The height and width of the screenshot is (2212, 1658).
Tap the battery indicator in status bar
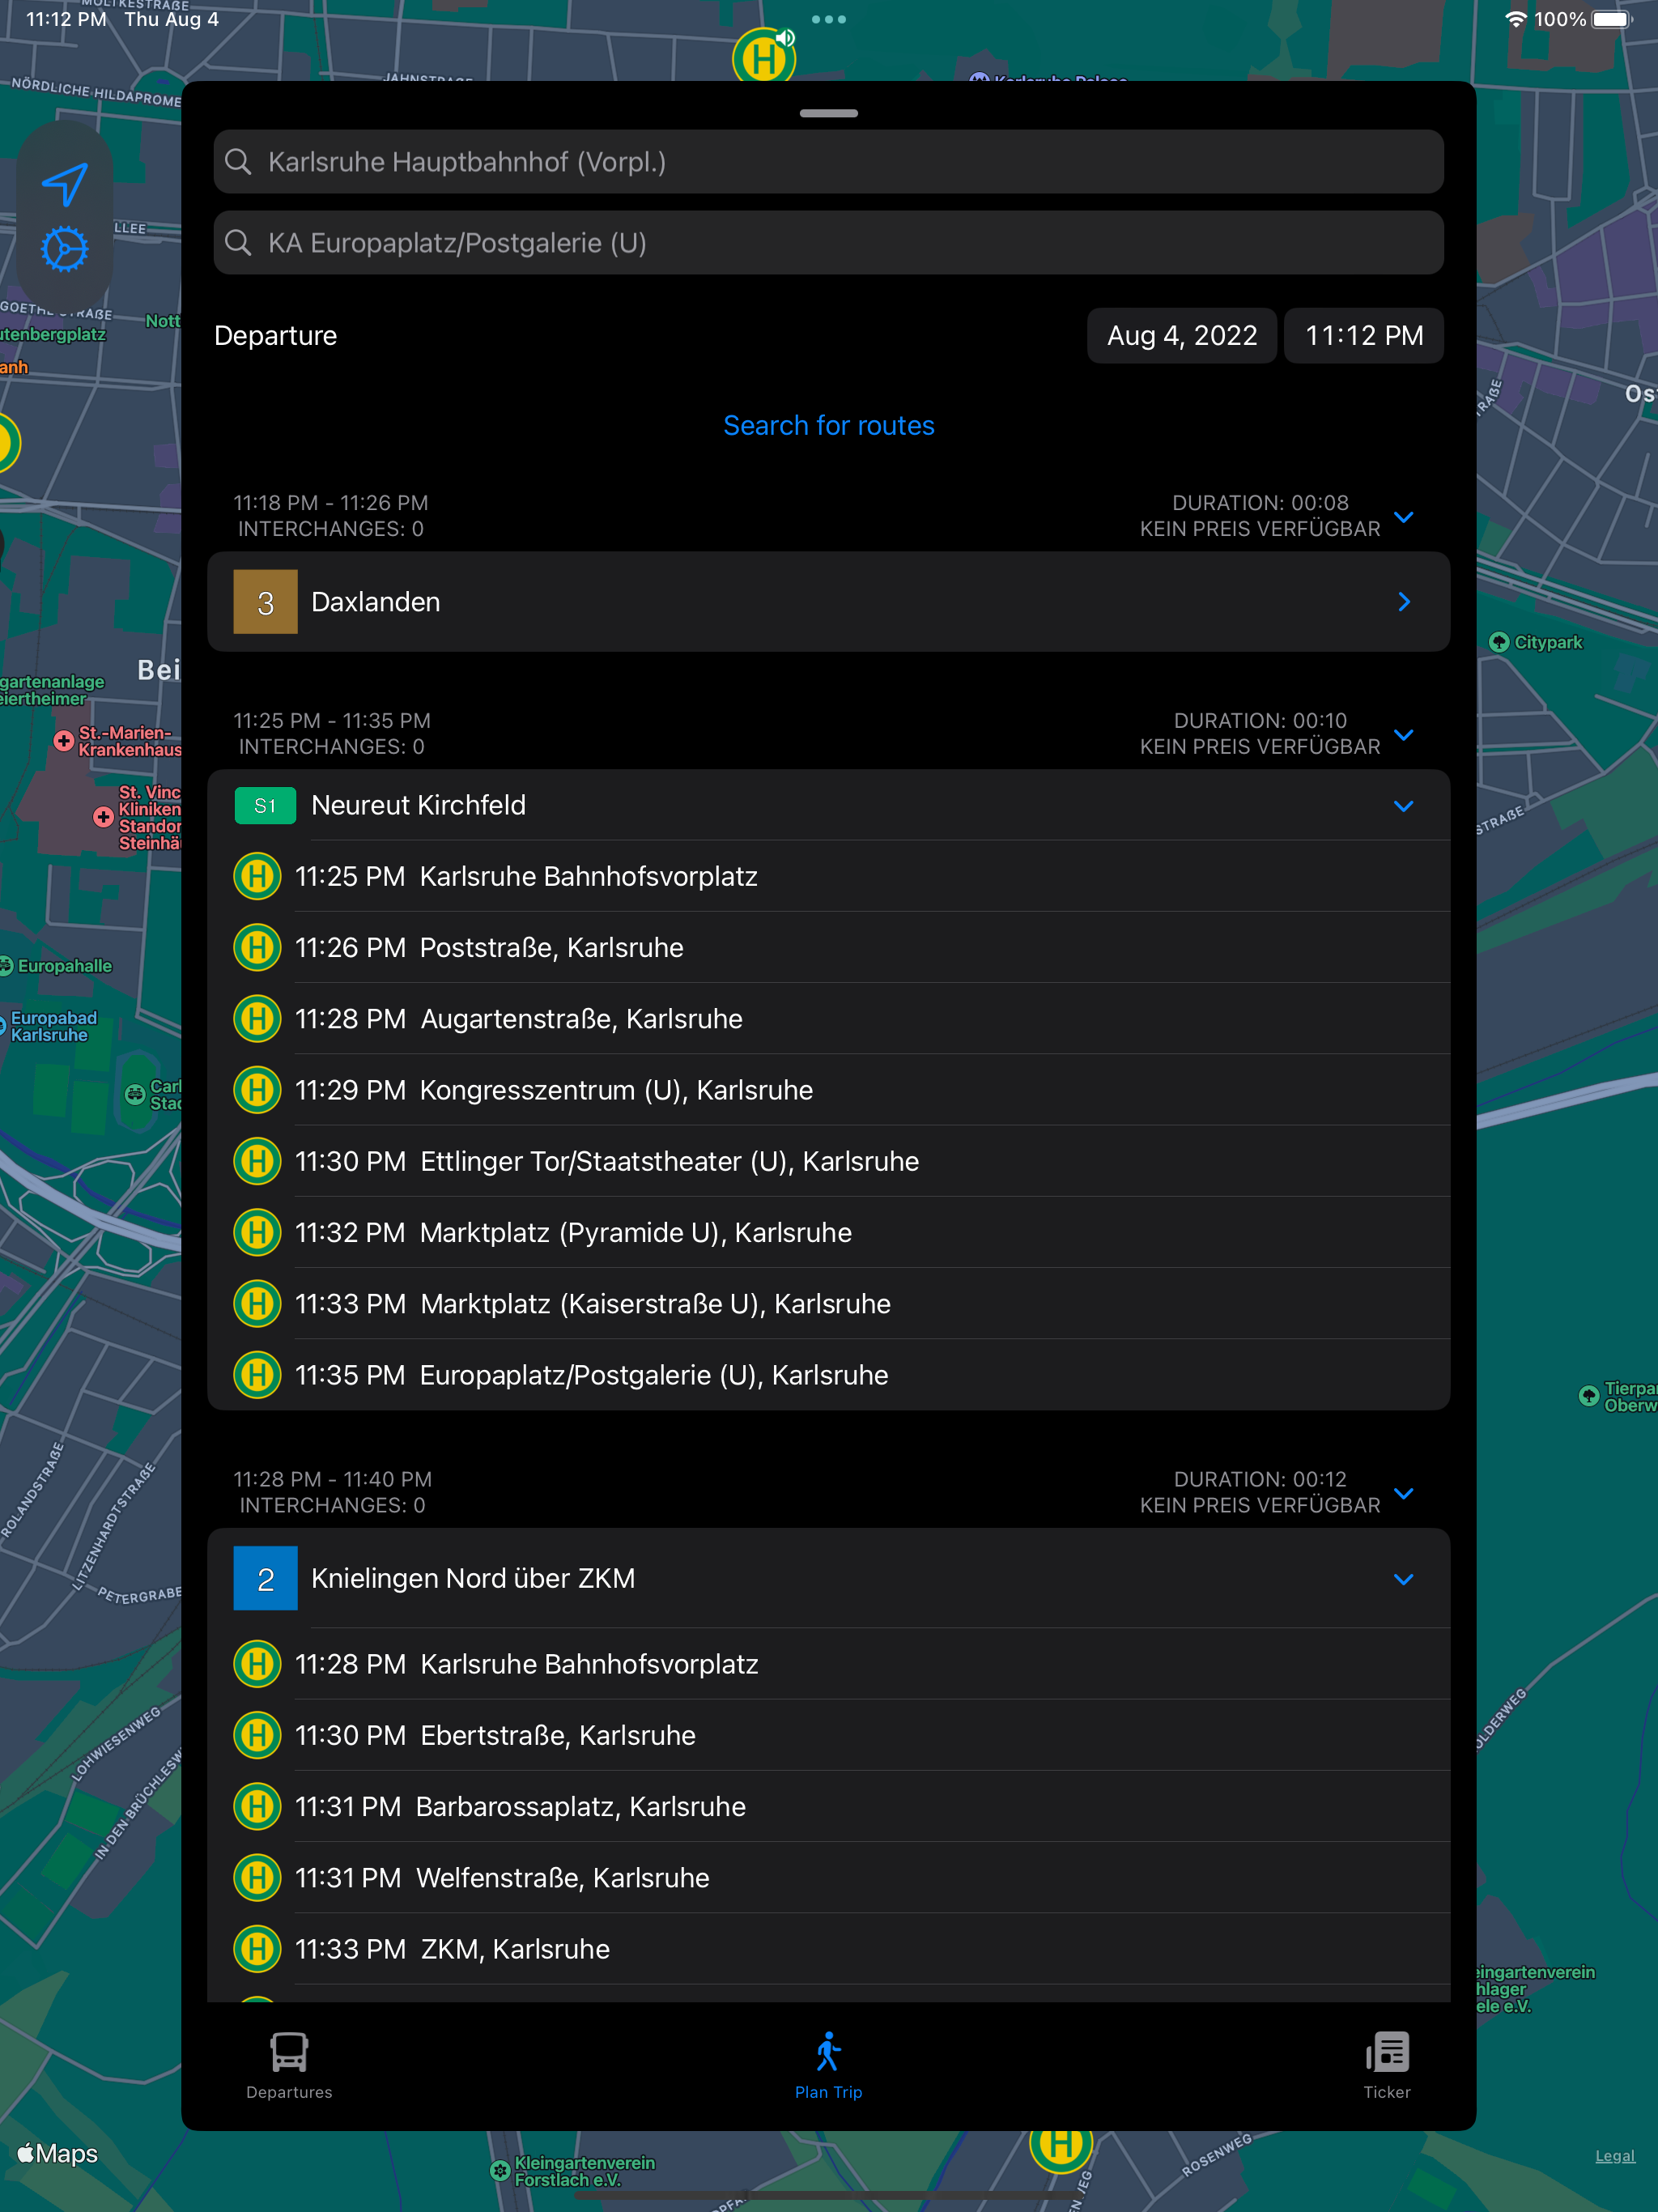coord(1612,19)
